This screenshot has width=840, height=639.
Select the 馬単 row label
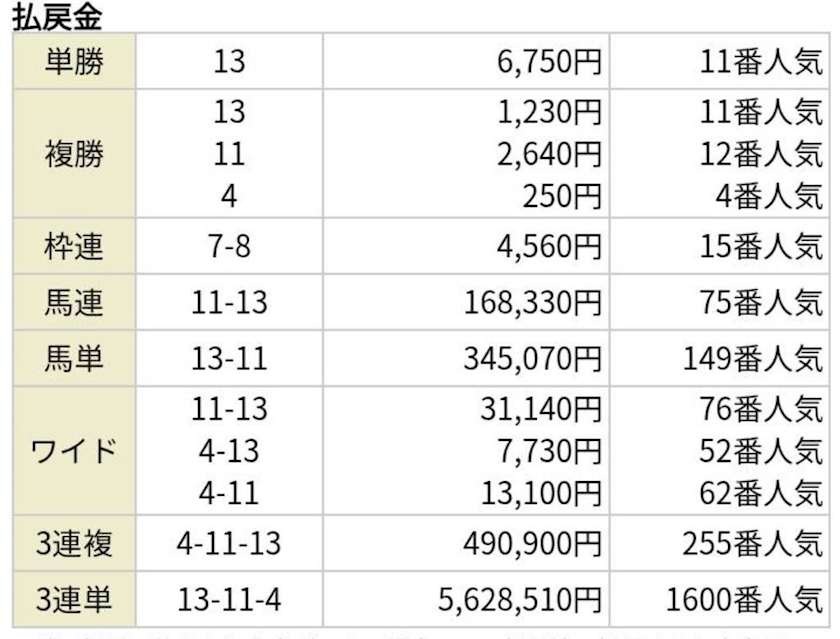75,358
